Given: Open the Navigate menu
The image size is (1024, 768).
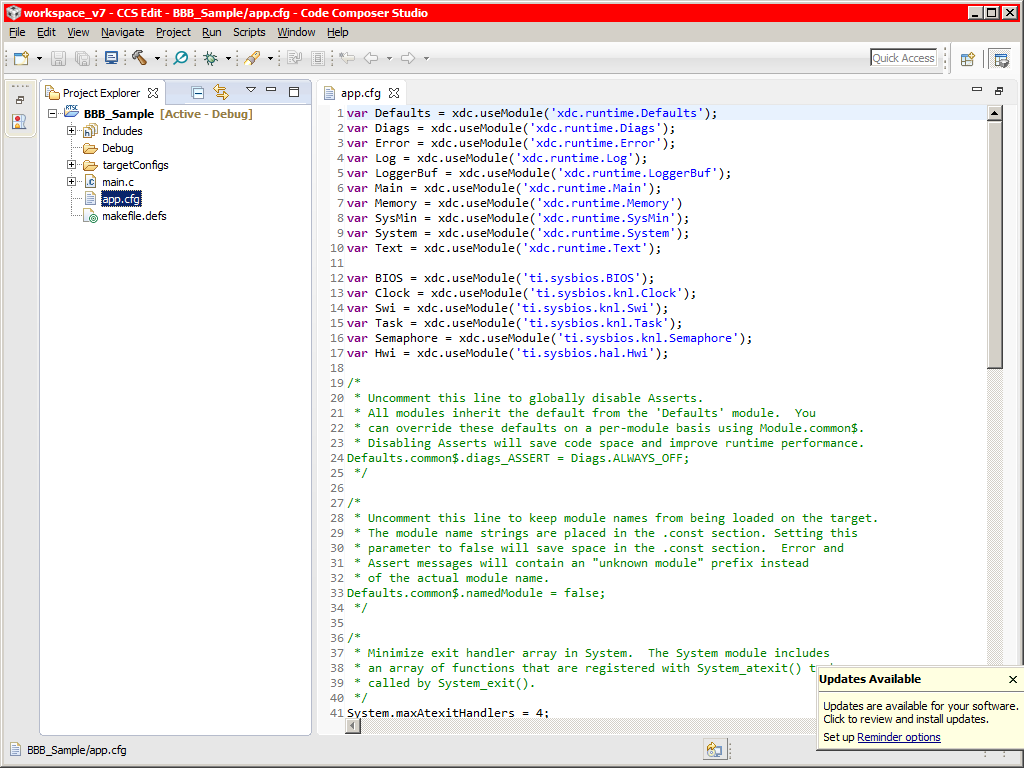Looking at the screenshot, I should pos(122,32).
